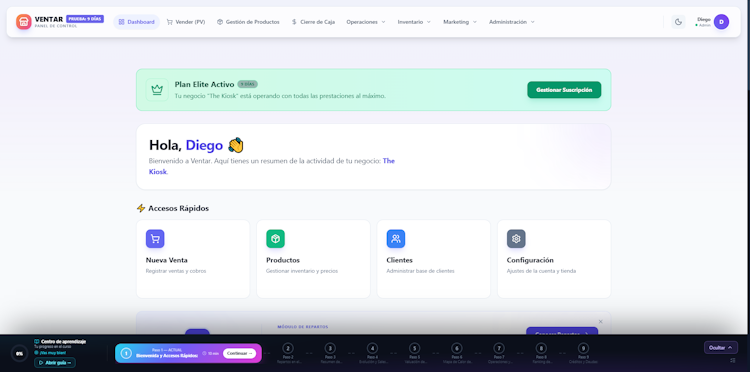The image size is (750, 372).
Task: Open Configuración gear icon
Action: coord(516,239)
